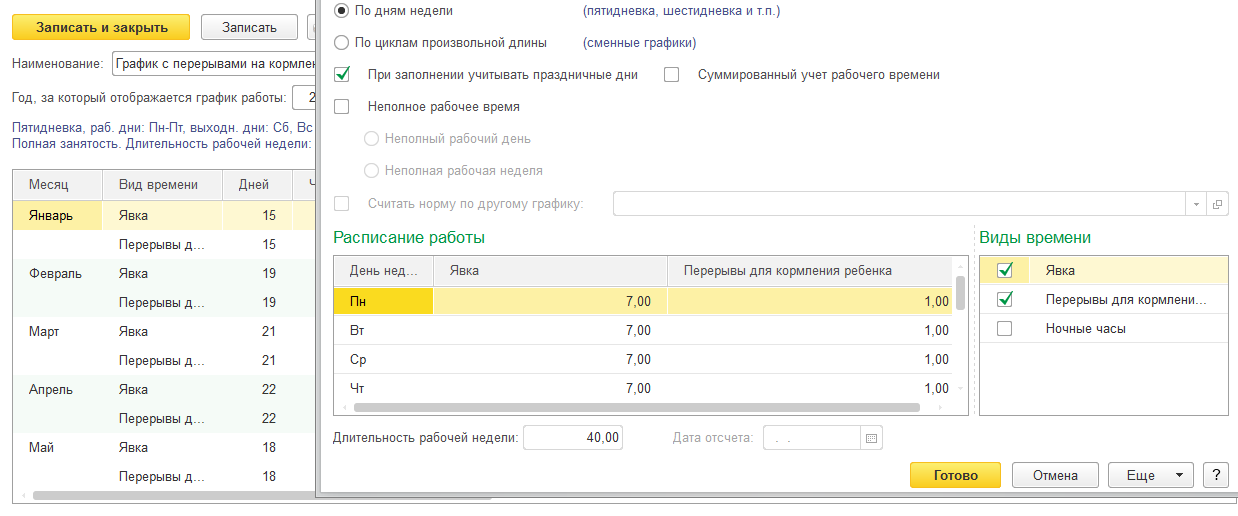The width and height of the screenshot is (1238, 516).
Task: Click the open-form icon beside the norm schedule field
Action: [1217, 204]
